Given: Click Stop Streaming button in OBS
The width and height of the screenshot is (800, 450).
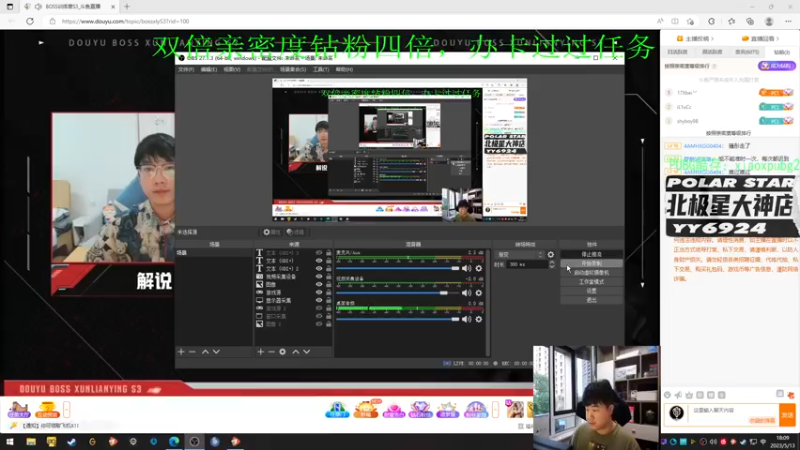Looking at the screenshot, I should pos(591,254).
